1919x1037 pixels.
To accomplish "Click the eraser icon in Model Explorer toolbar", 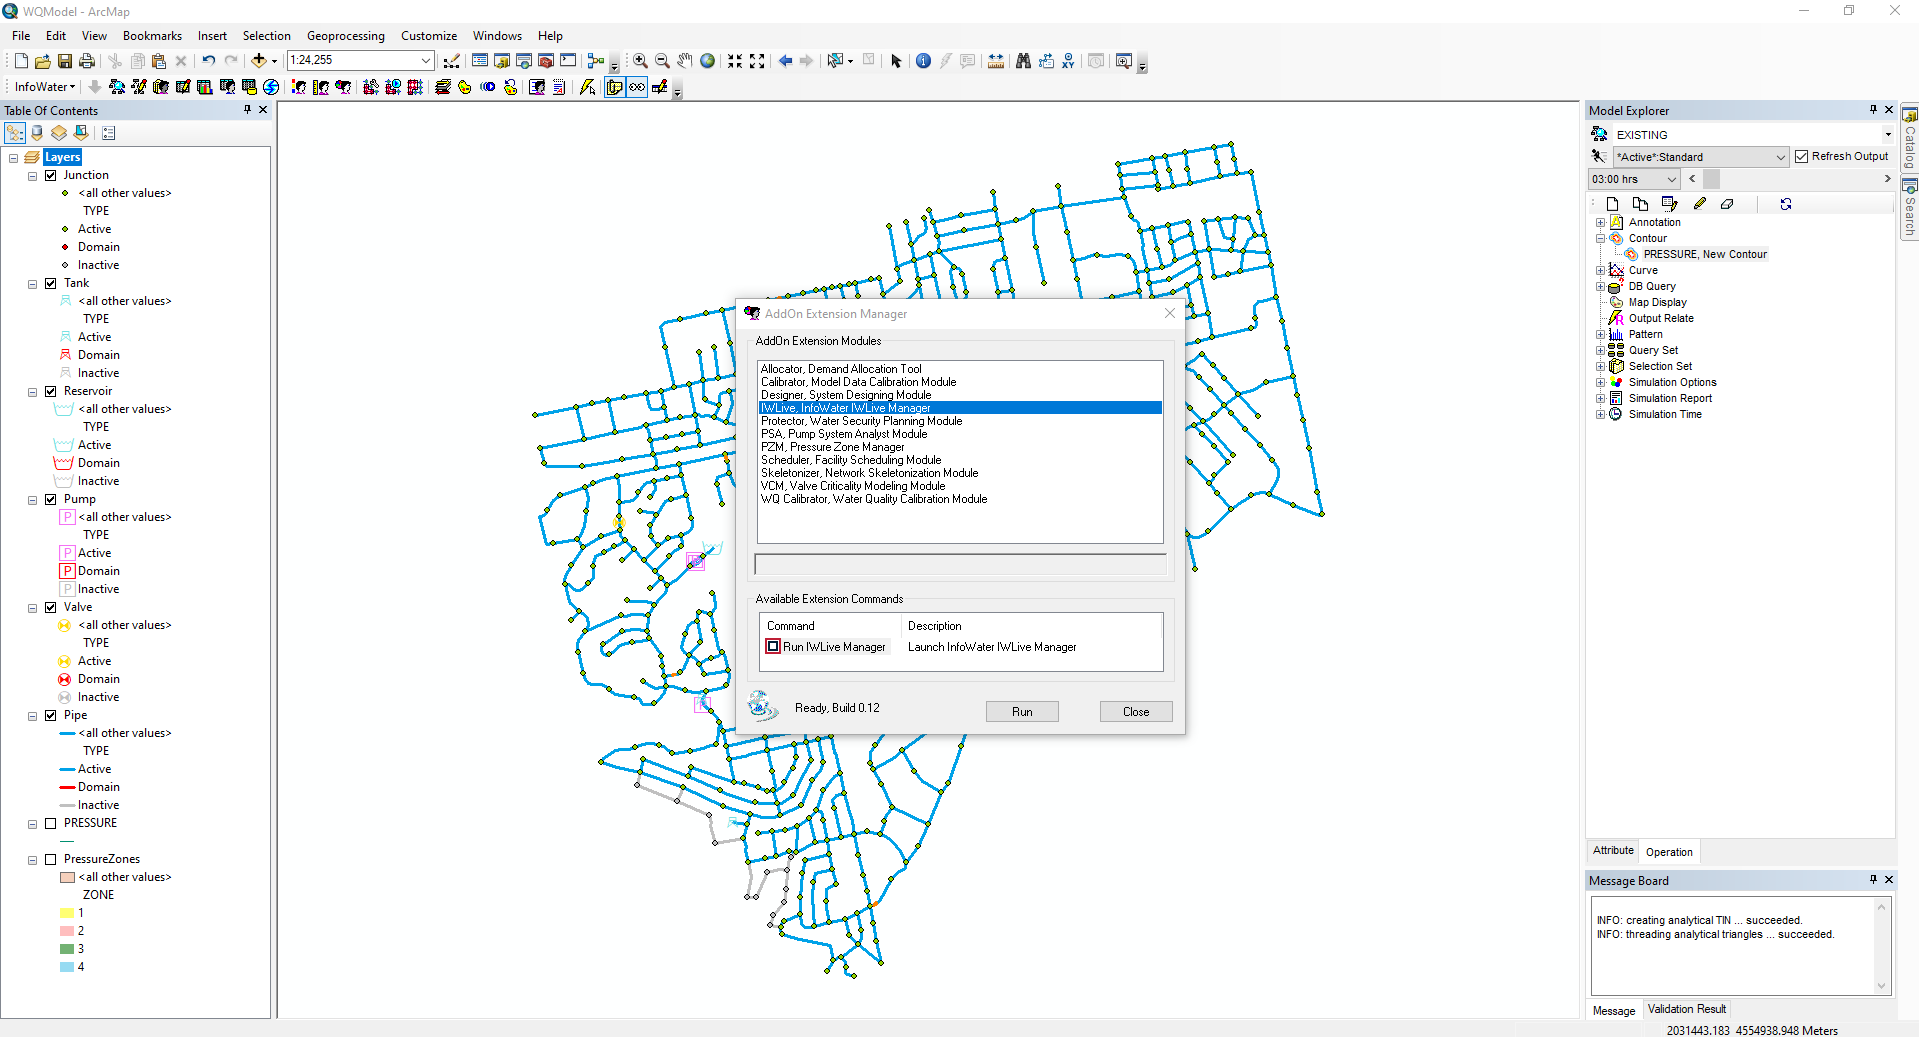I will pos(1729,203).
